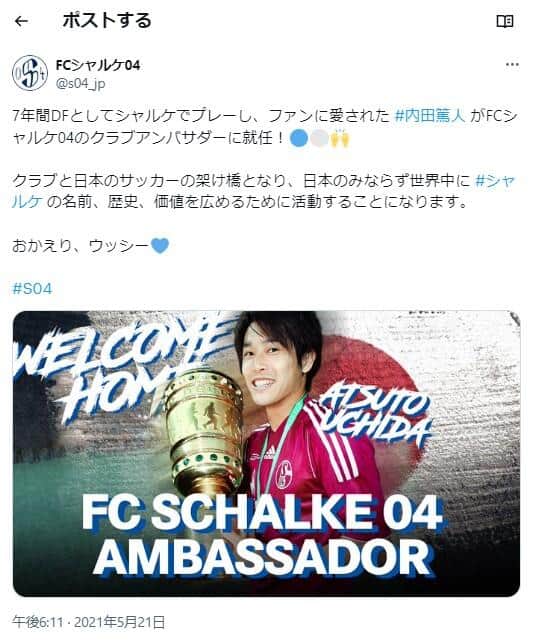The height and width of the screenshot is (643, 534).
Task: Open the Welcome Home ambassador image
Action: pos(267,454)
